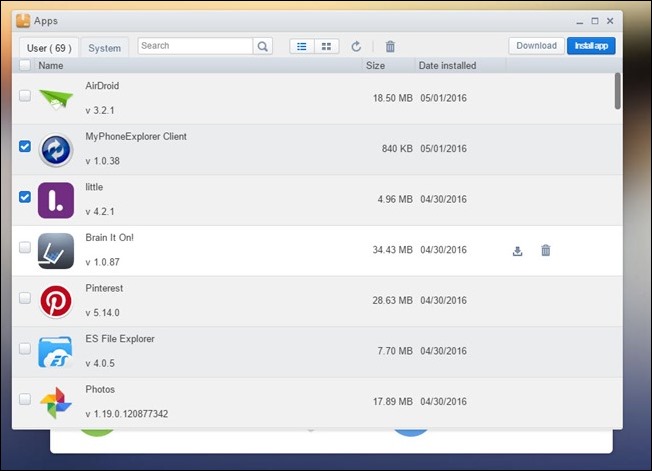This screenshot has height=471, width=652.
Task: Click version text v 4.0.5
Action: (x=100, y=363)
